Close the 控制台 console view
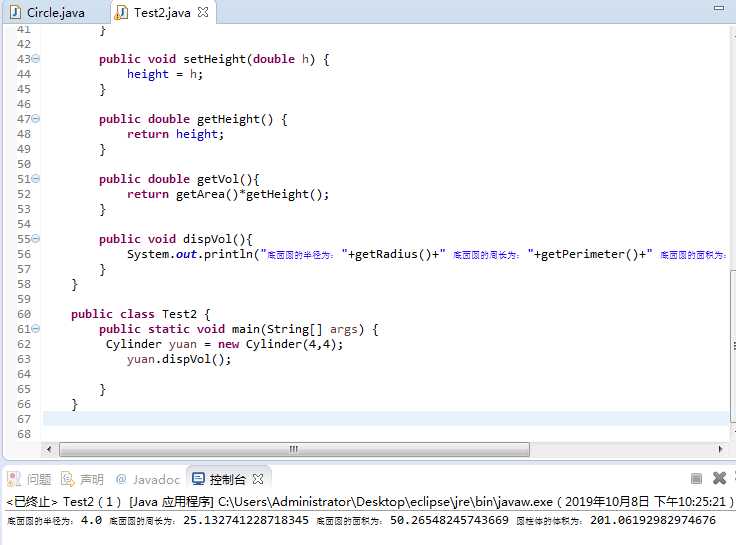The height and width of the screenshot is (545, 736). pos(258,479)
